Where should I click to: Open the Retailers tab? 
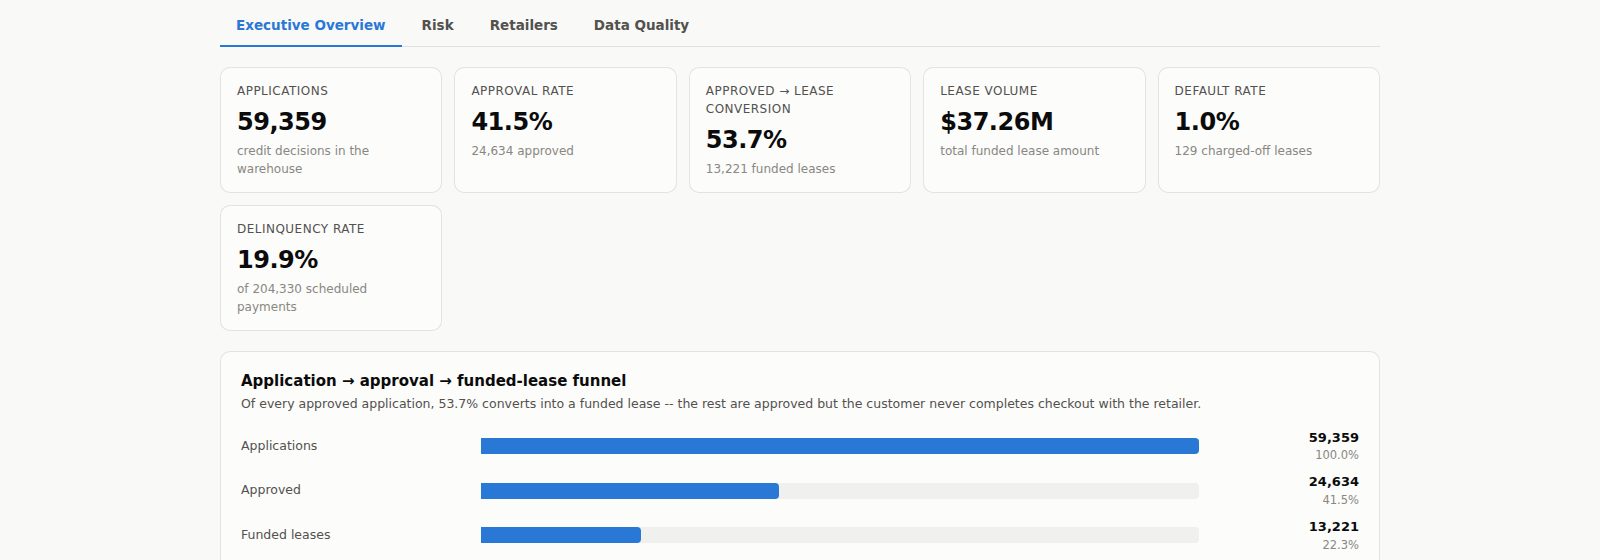(523, 25)
